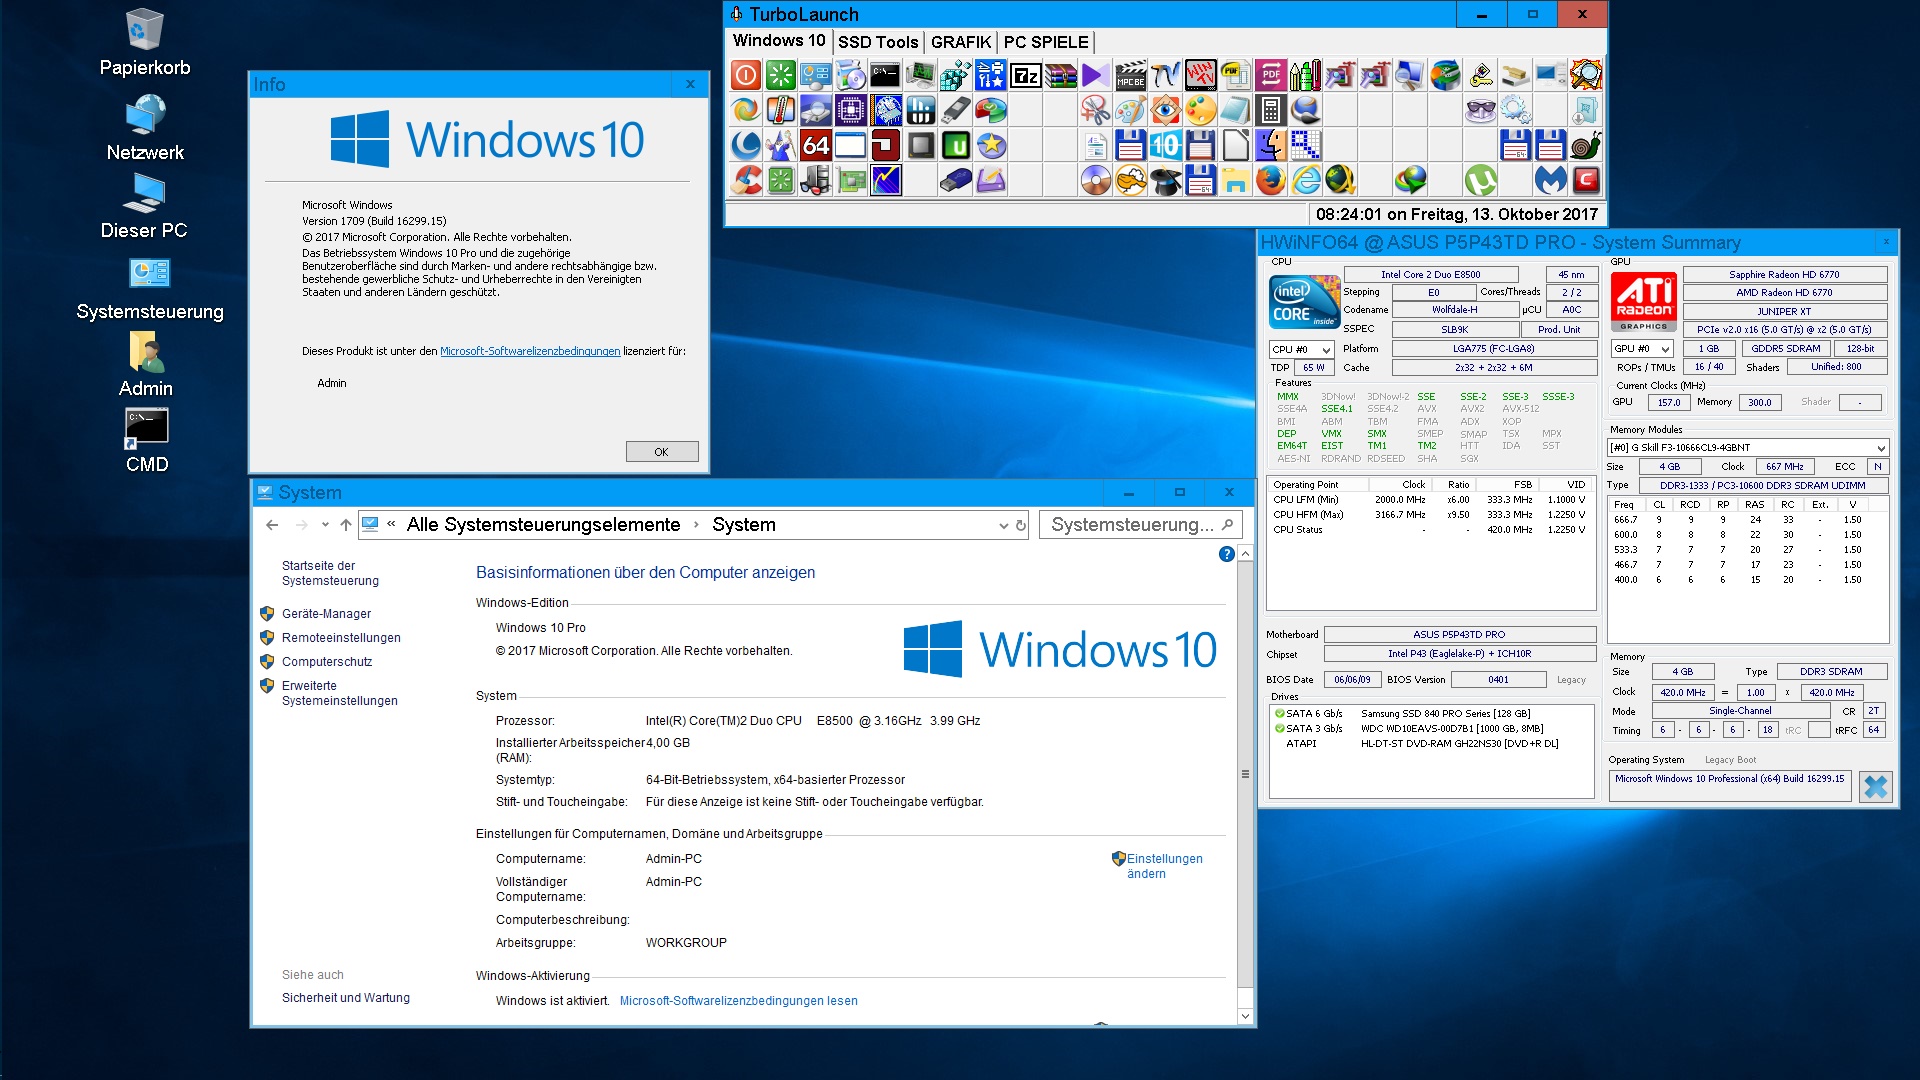The width and height of the screenshot is (1920, 1080).
Task: Click the blue X button in HWiNFO summary
Action: pos(1875,787)
